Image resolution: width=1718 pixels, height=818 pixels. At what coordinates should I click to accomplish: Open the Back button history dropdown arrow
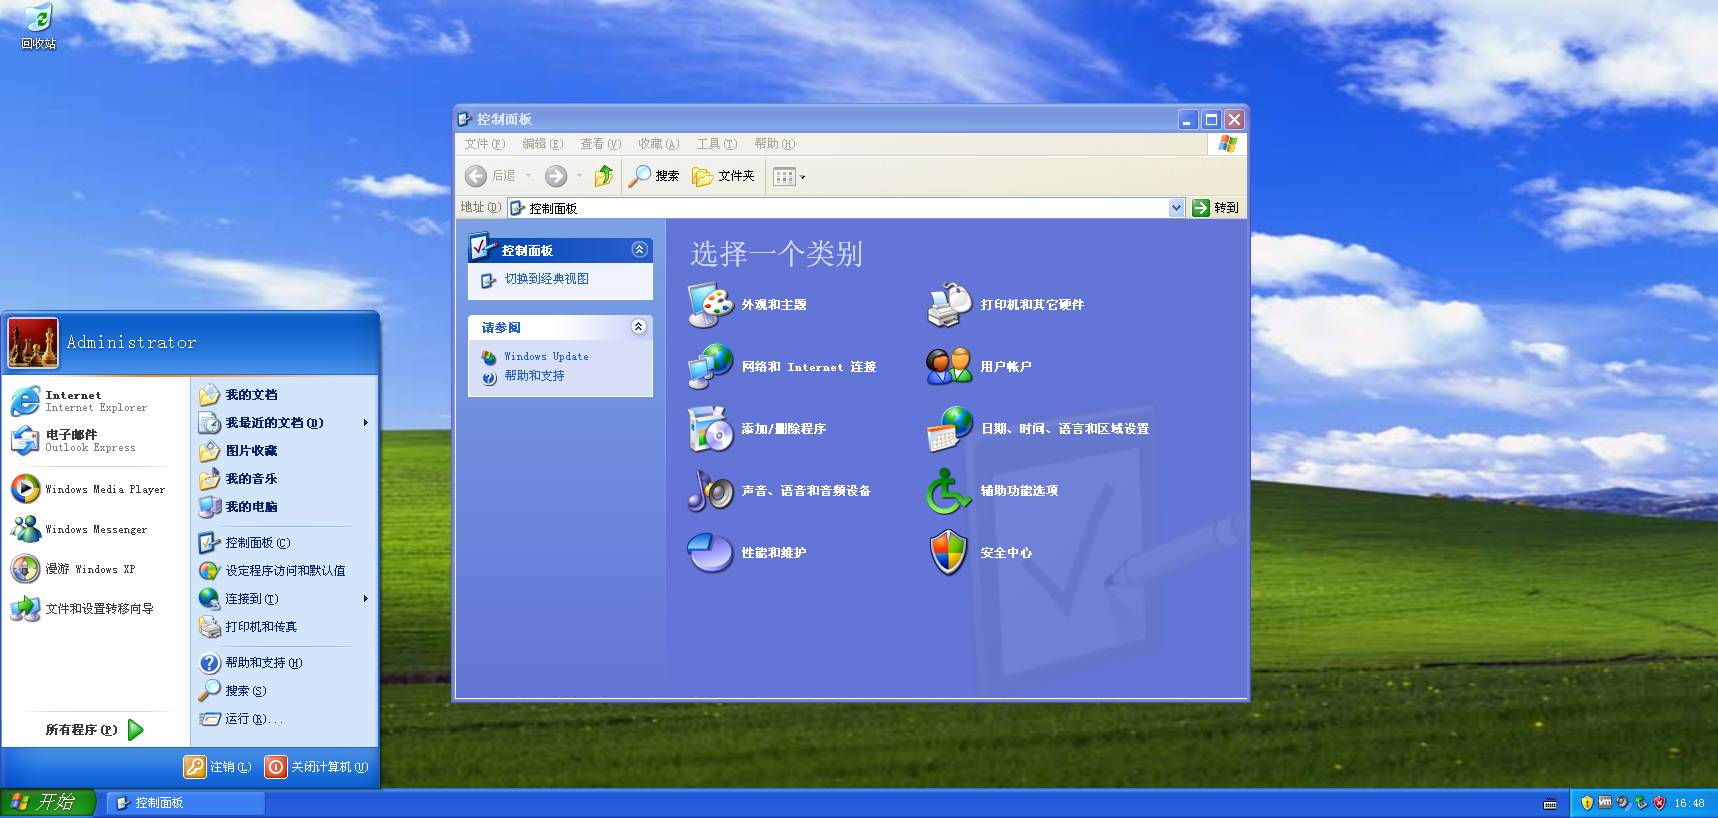529,176
